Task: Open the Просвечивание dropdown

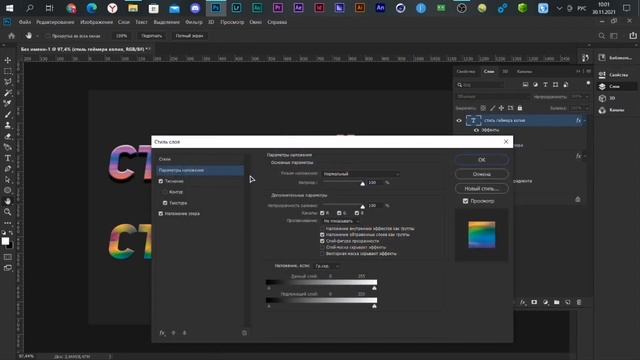Action: 341,221
